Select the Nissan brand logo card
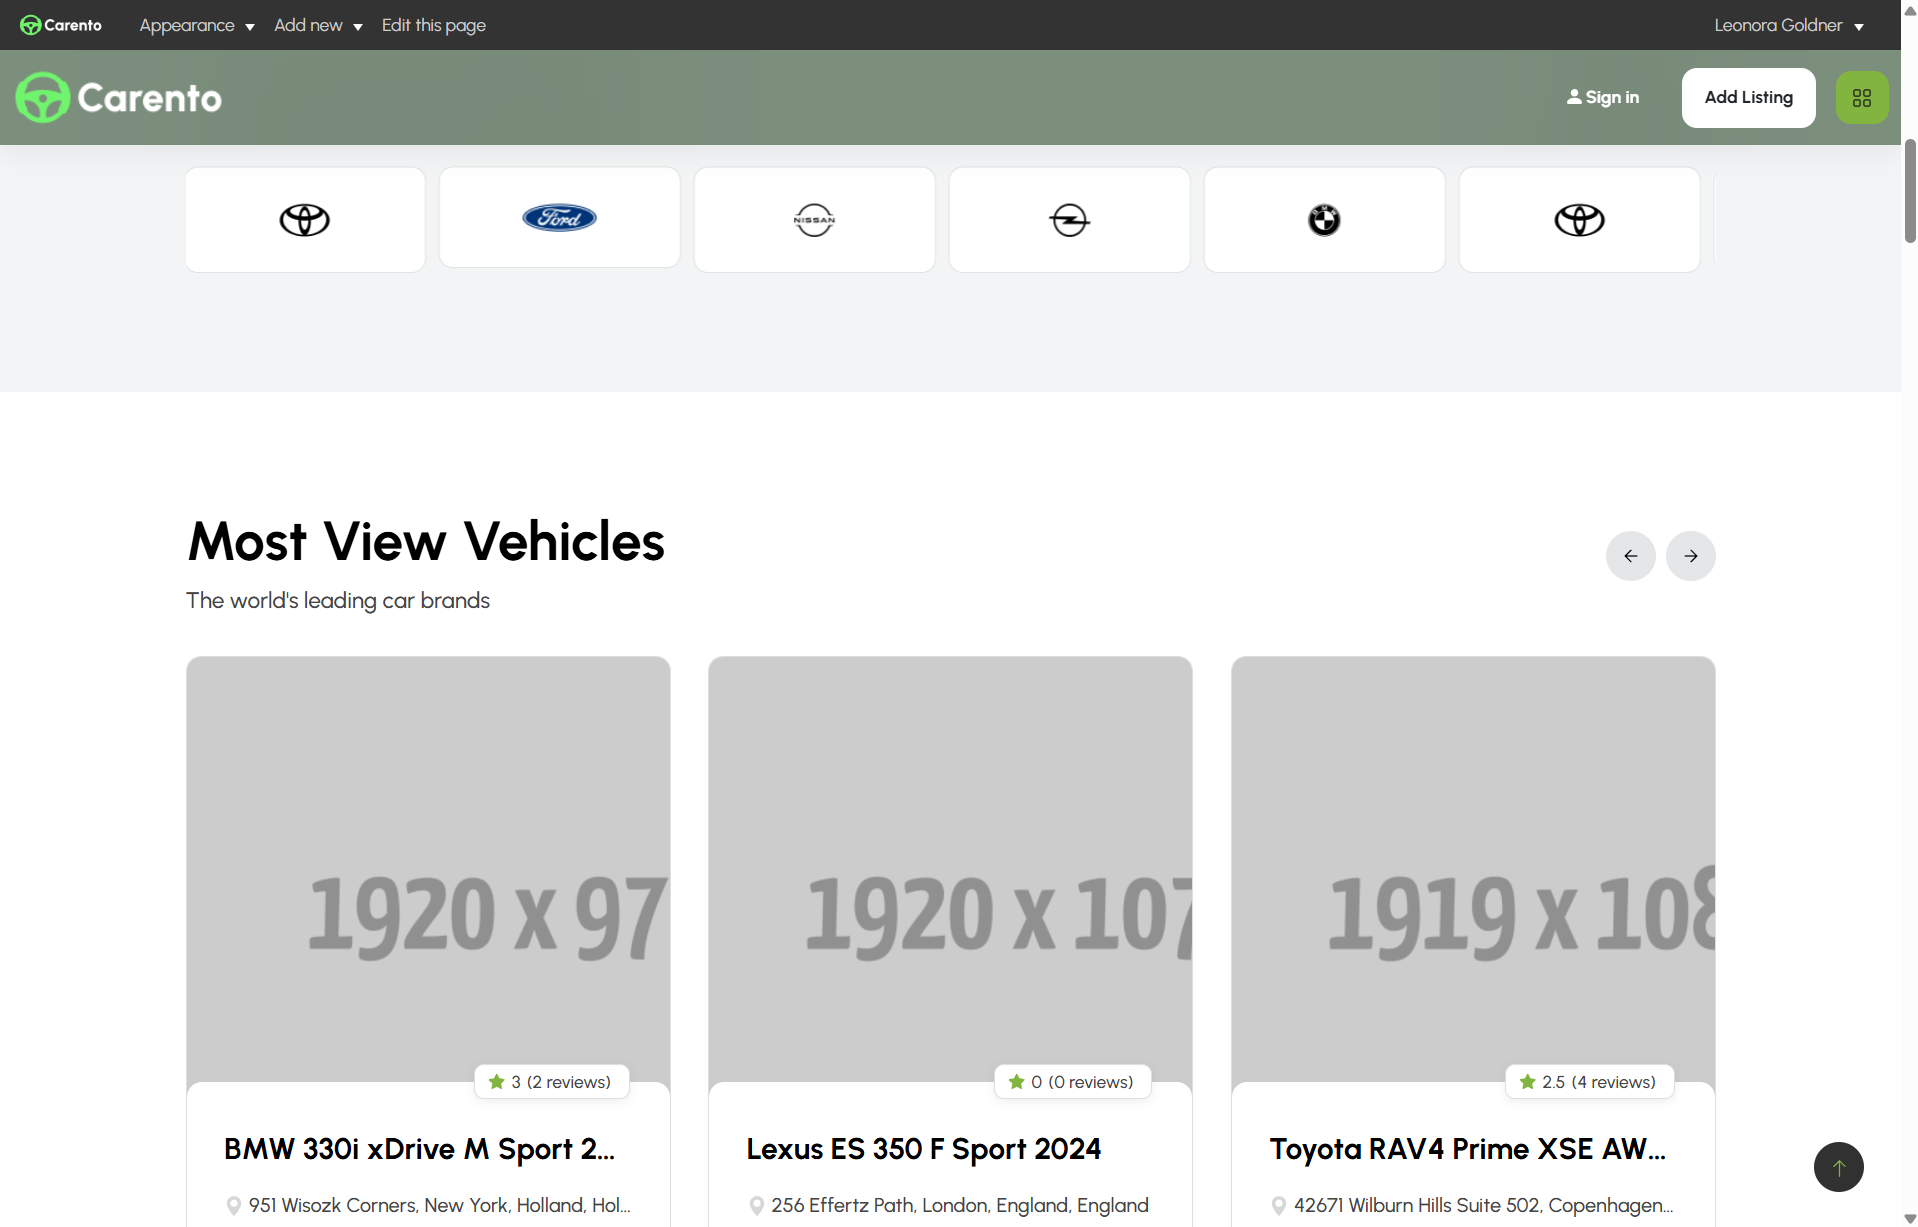Image resolution: width=1918 pixels, height=1227 pixels. tap(814, 220)
